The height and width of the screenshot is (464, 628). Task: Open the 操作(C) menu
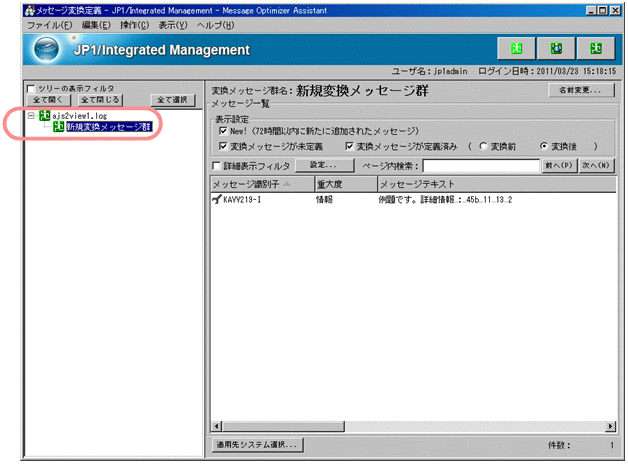138,23
